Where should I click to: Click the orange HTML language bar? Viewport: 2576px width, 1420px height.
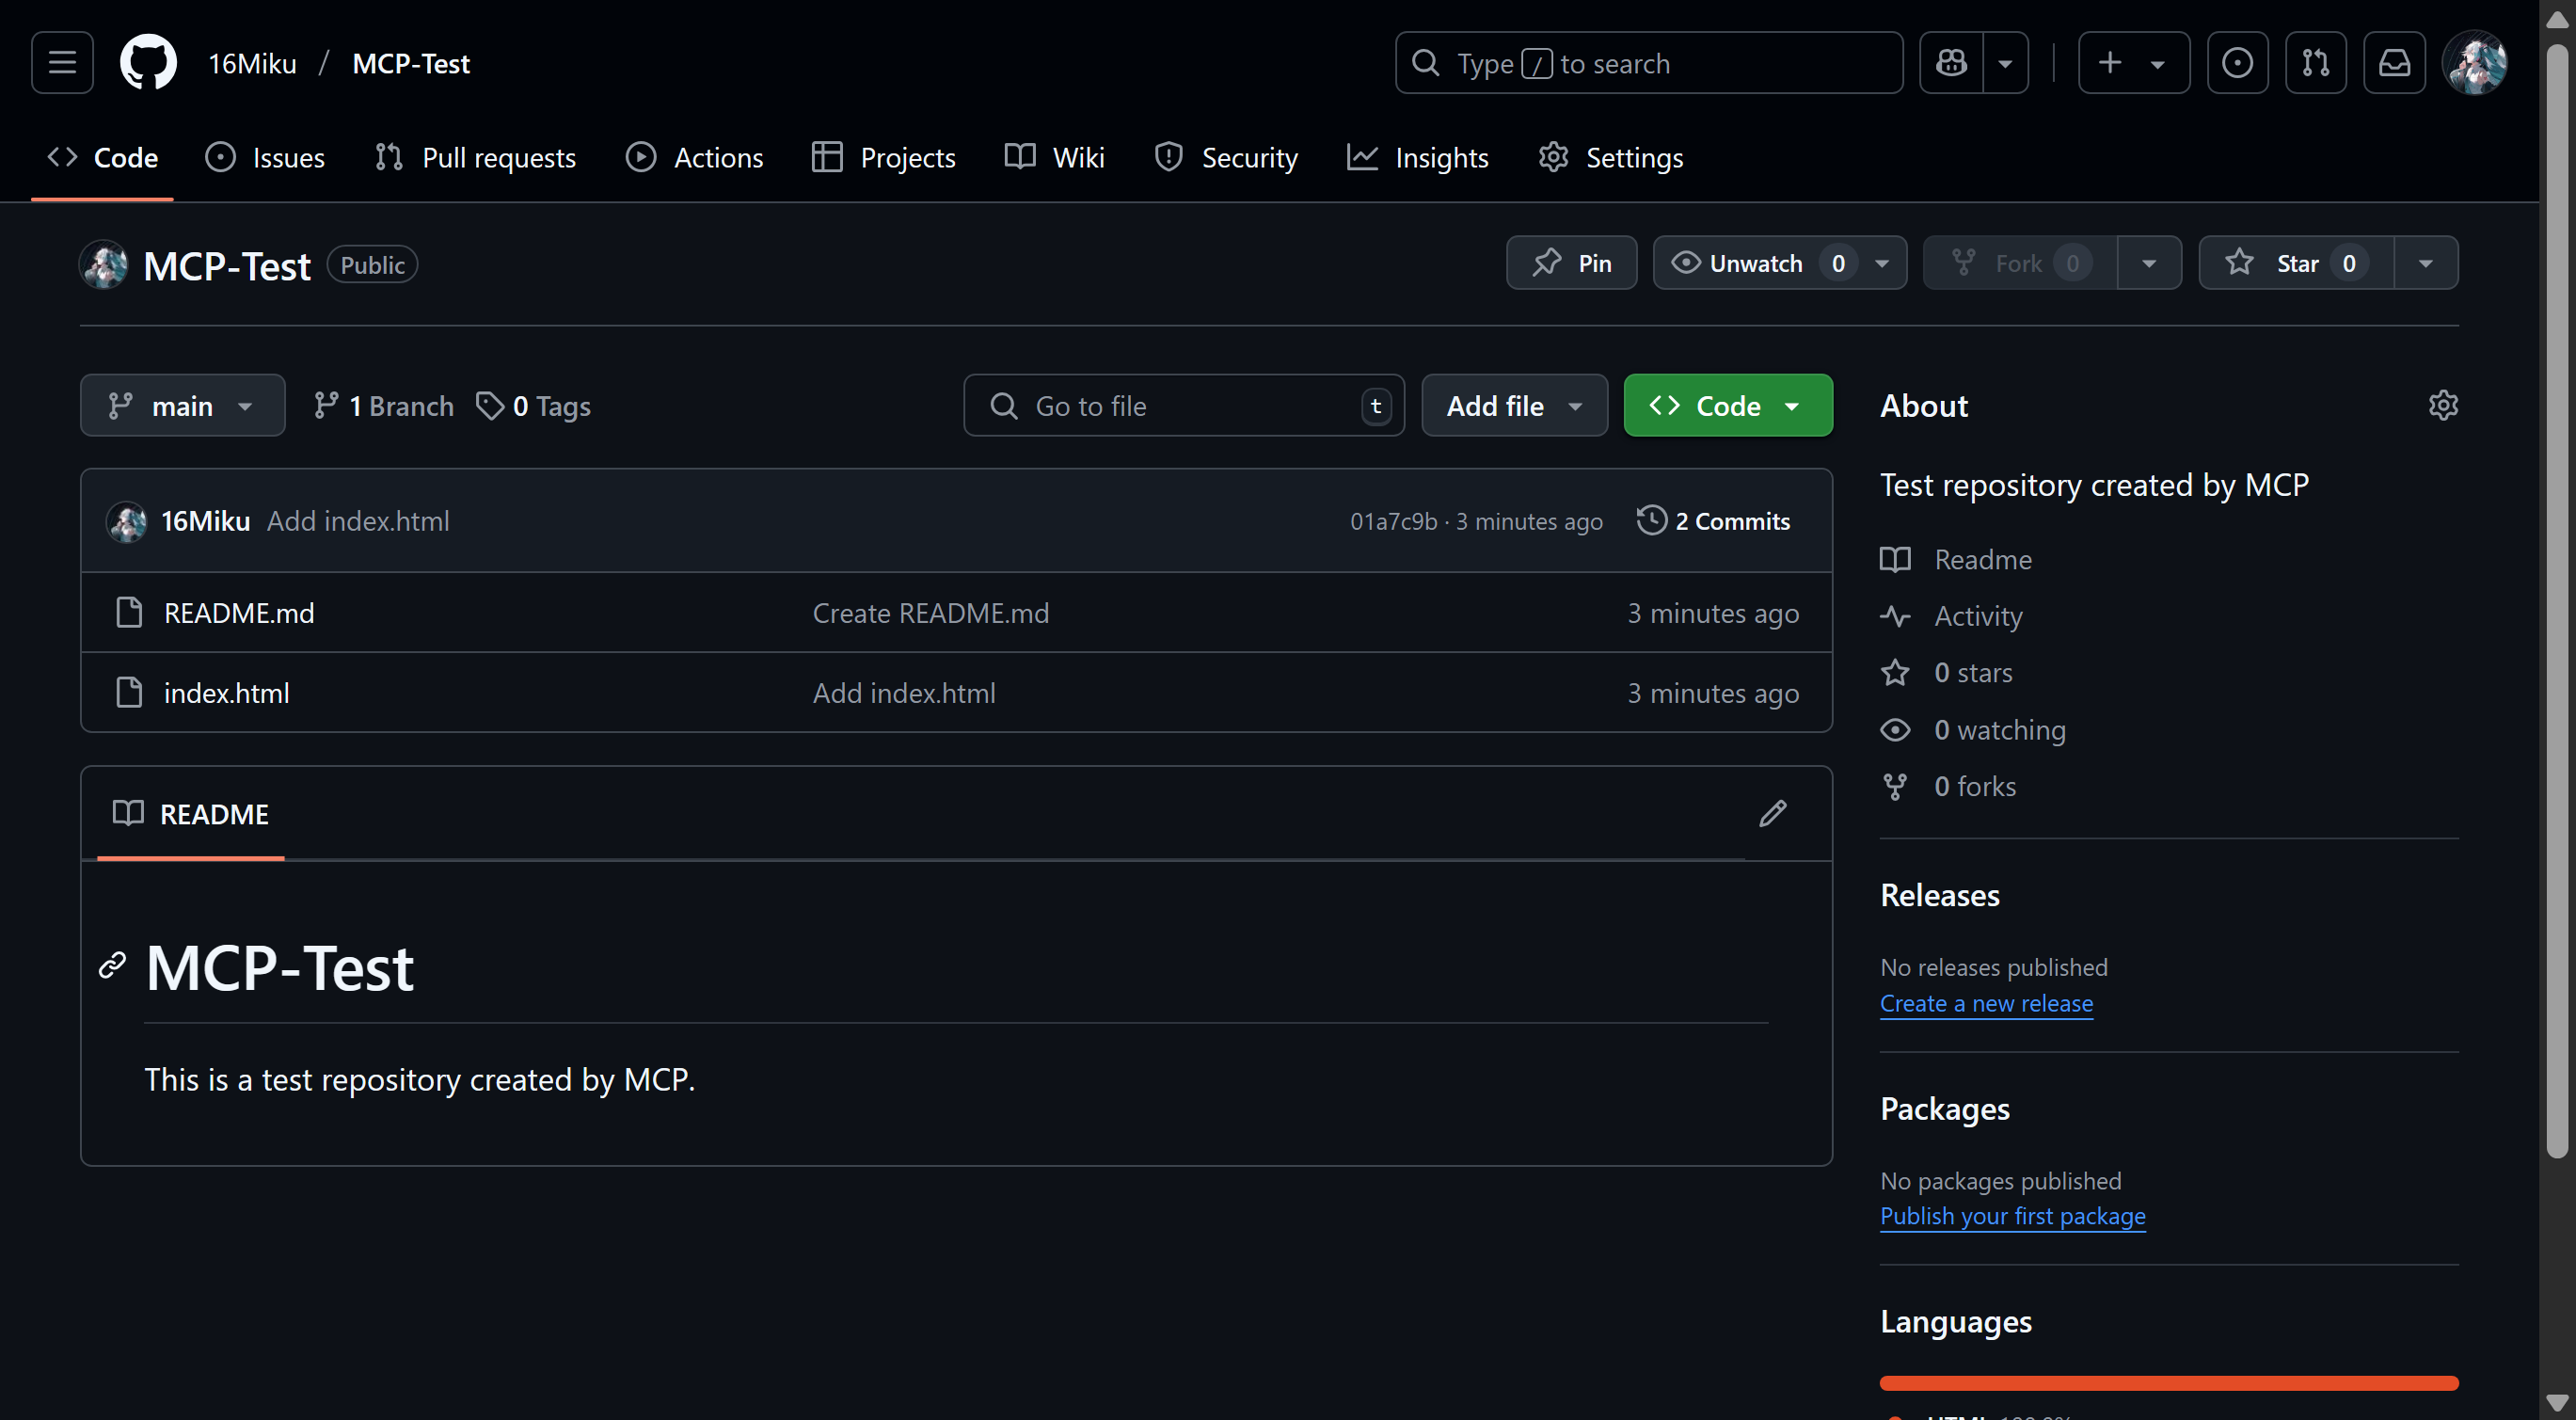point(2168,1383)
